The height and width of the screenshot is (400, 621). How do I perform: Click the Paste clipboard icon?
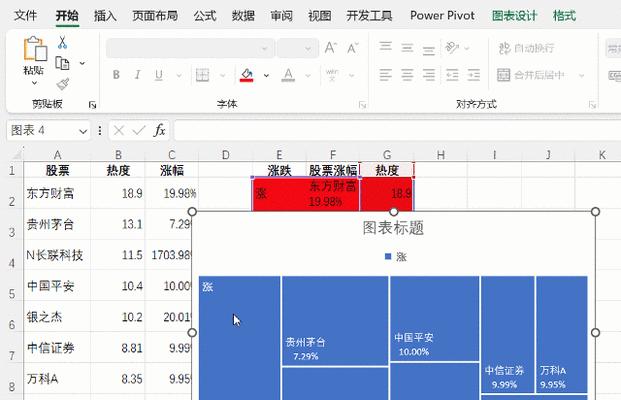point(35,49)
